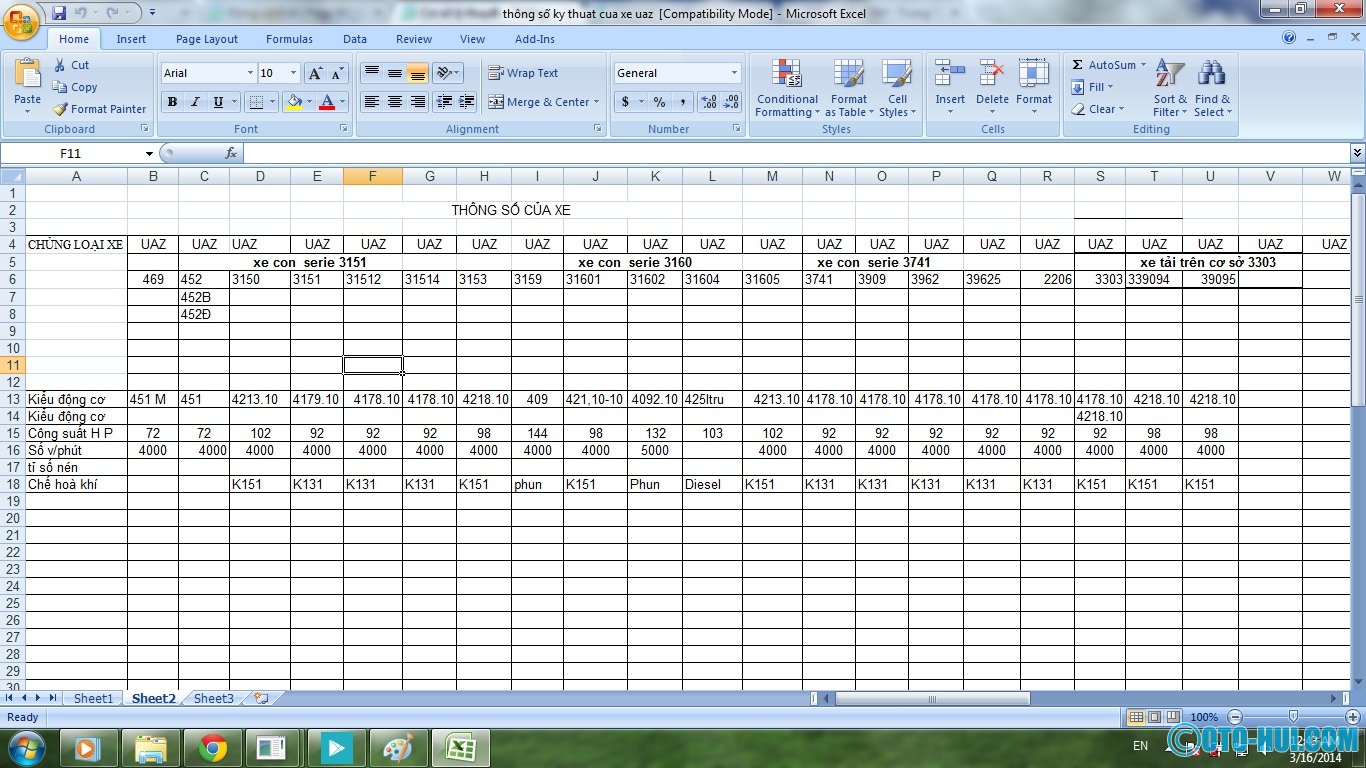Apply the yellow fill color
Viewport: 1366px width, 768px height.
pyautogui.click(x=293, y=102)
